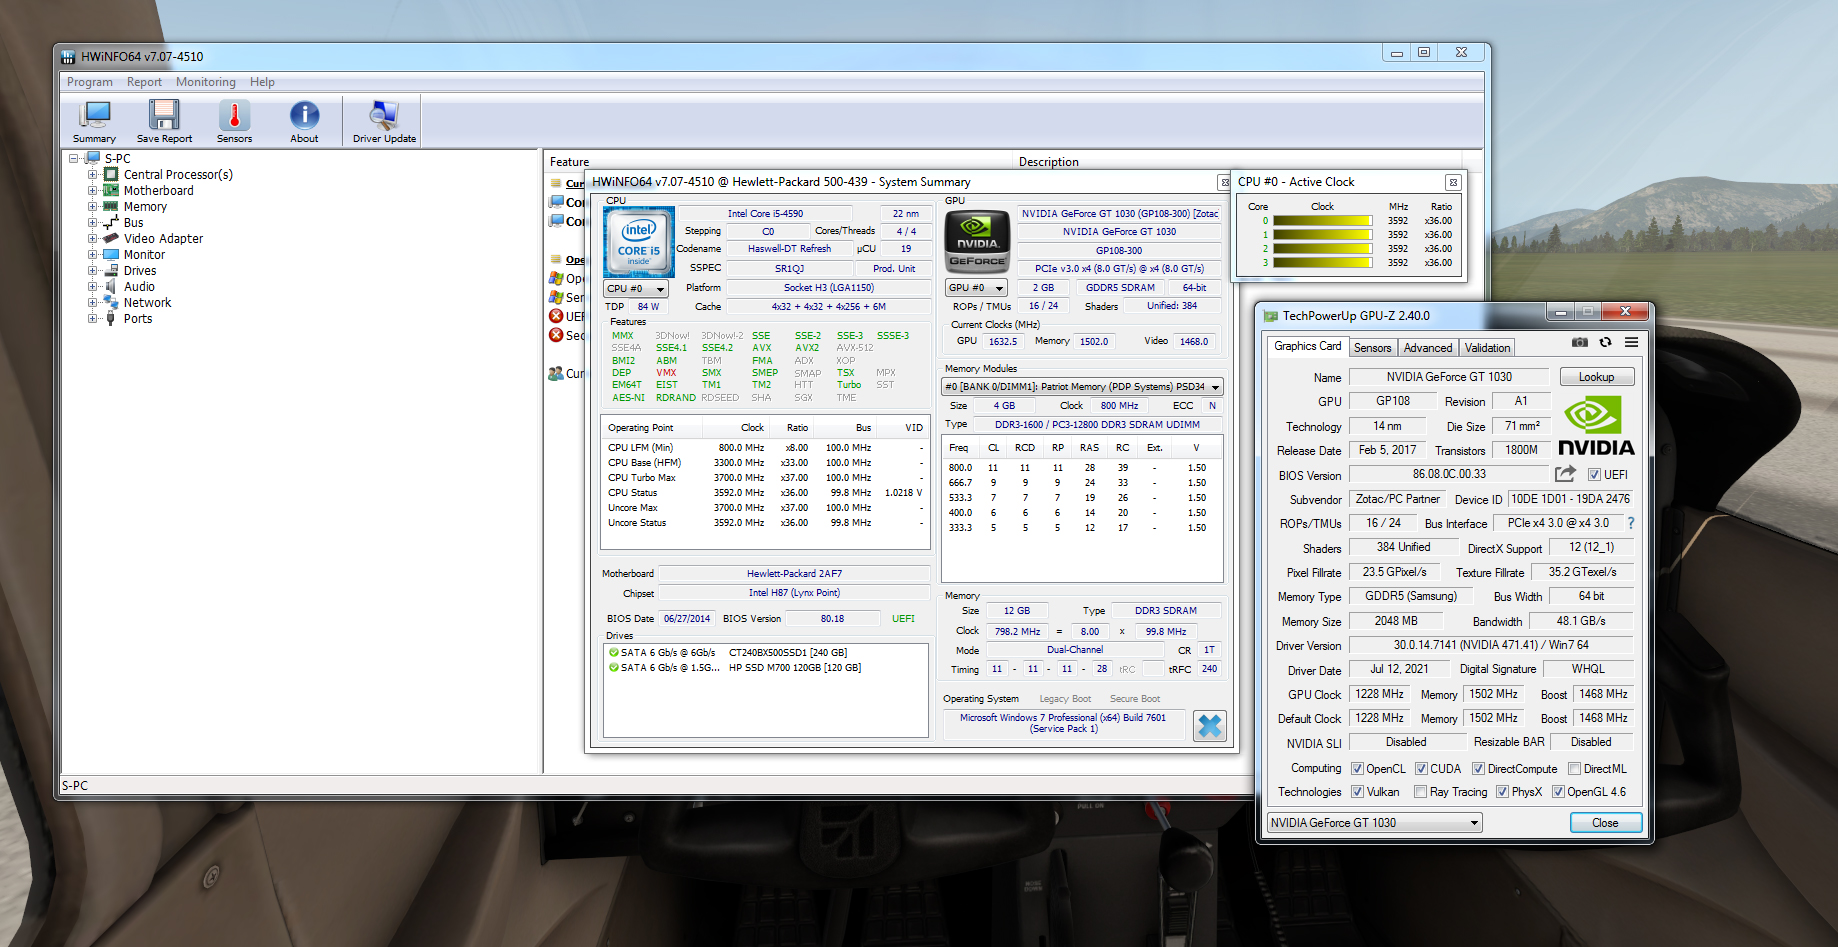
Task: Switch to the Sensors tab in GPU-Z
Action: (1372, 348)
